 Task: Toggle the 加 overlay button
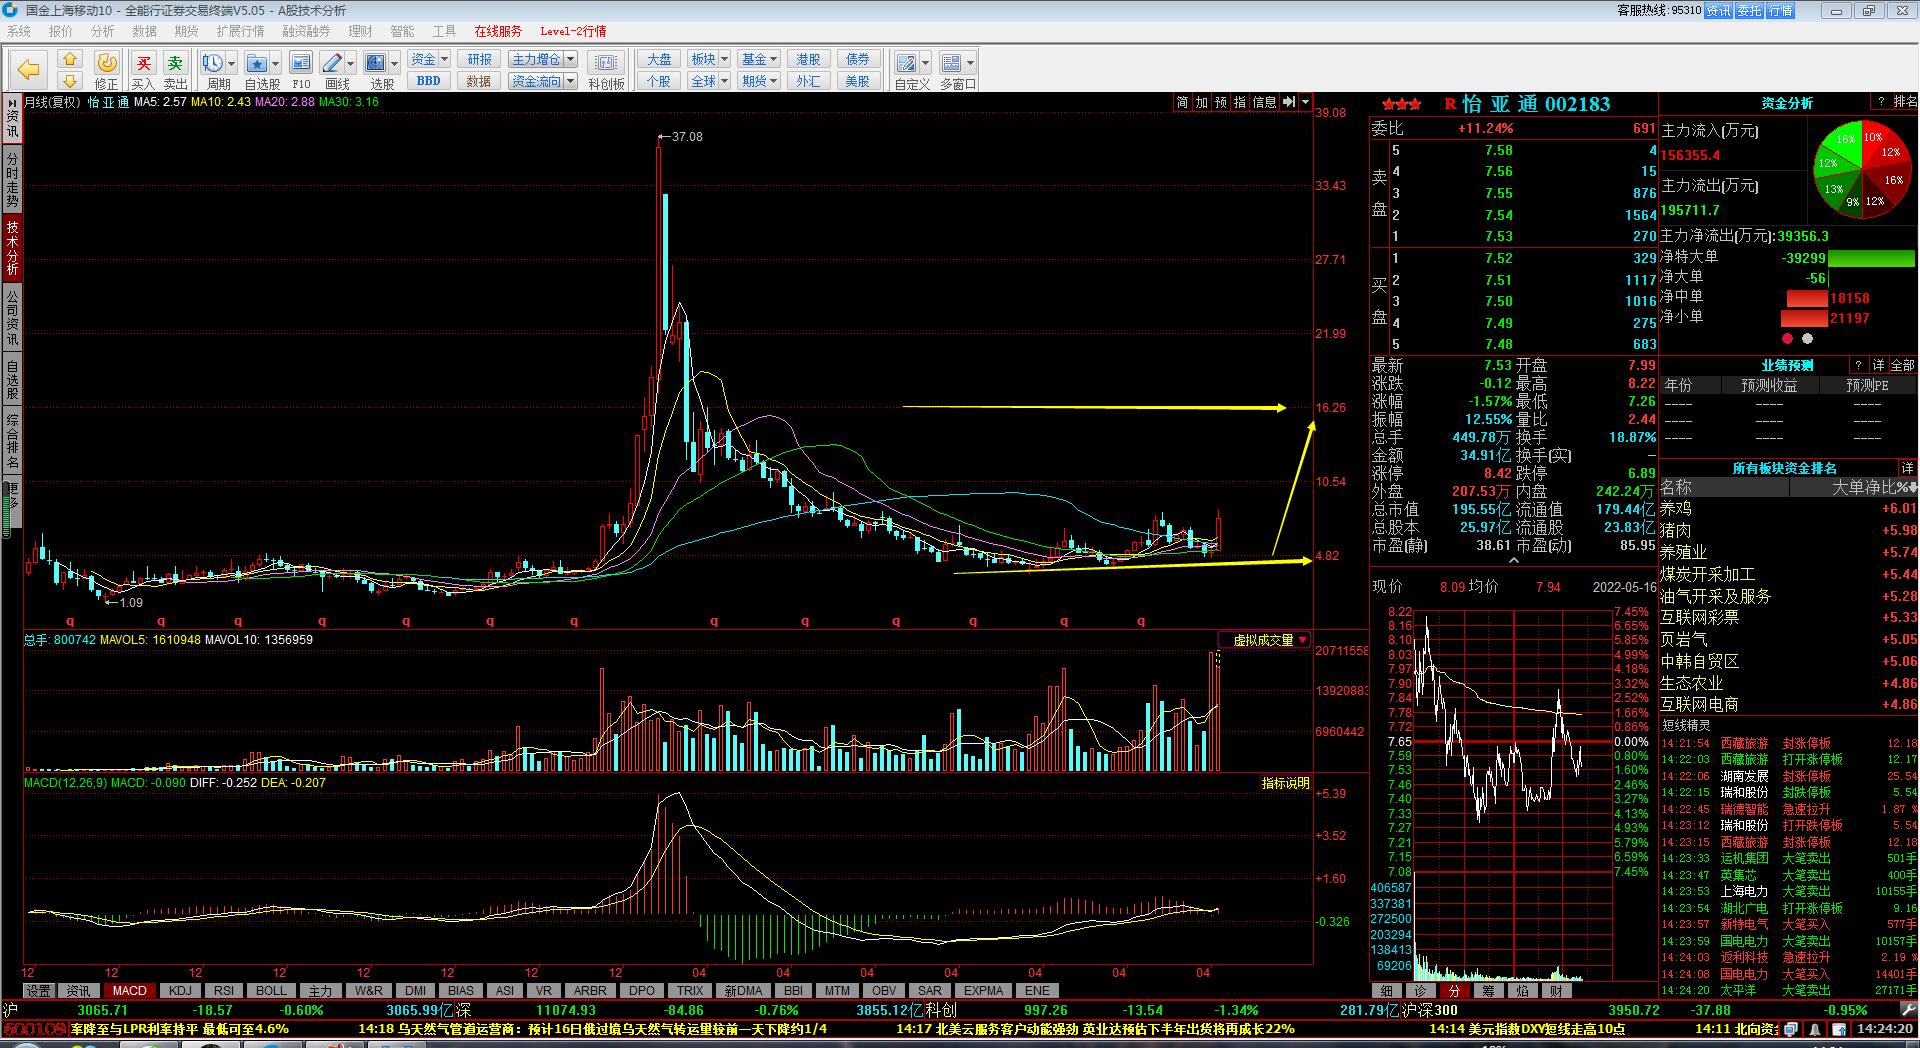click(x=1201, y=102)
